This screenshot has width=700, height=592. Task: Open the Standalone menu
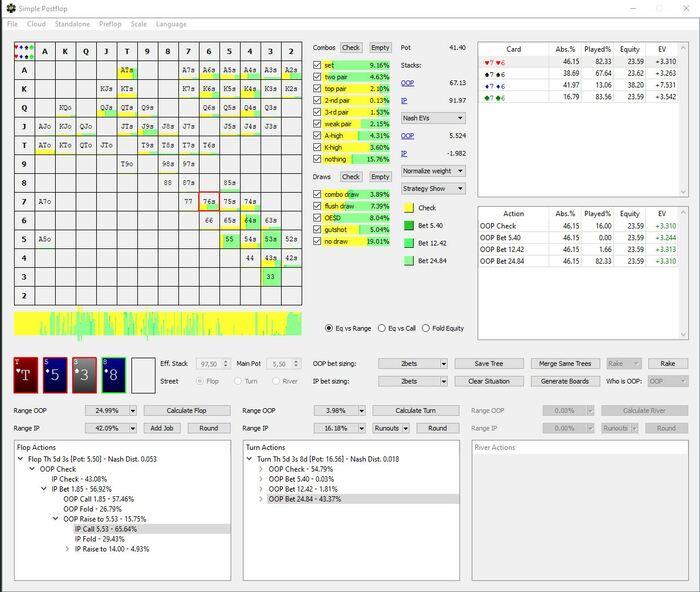coord(73,23)
